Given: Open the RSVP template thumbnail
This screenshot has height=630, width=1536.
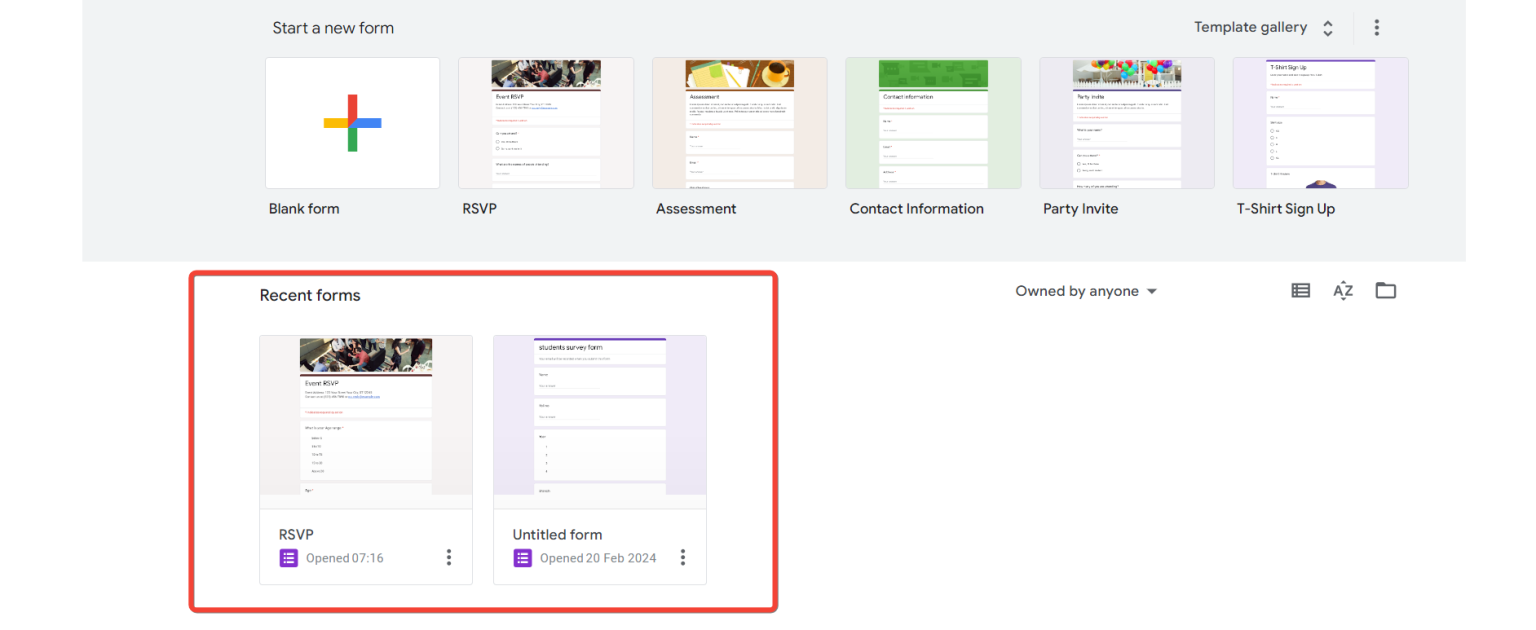Looking at the screenshot, I should coord(546,123).
